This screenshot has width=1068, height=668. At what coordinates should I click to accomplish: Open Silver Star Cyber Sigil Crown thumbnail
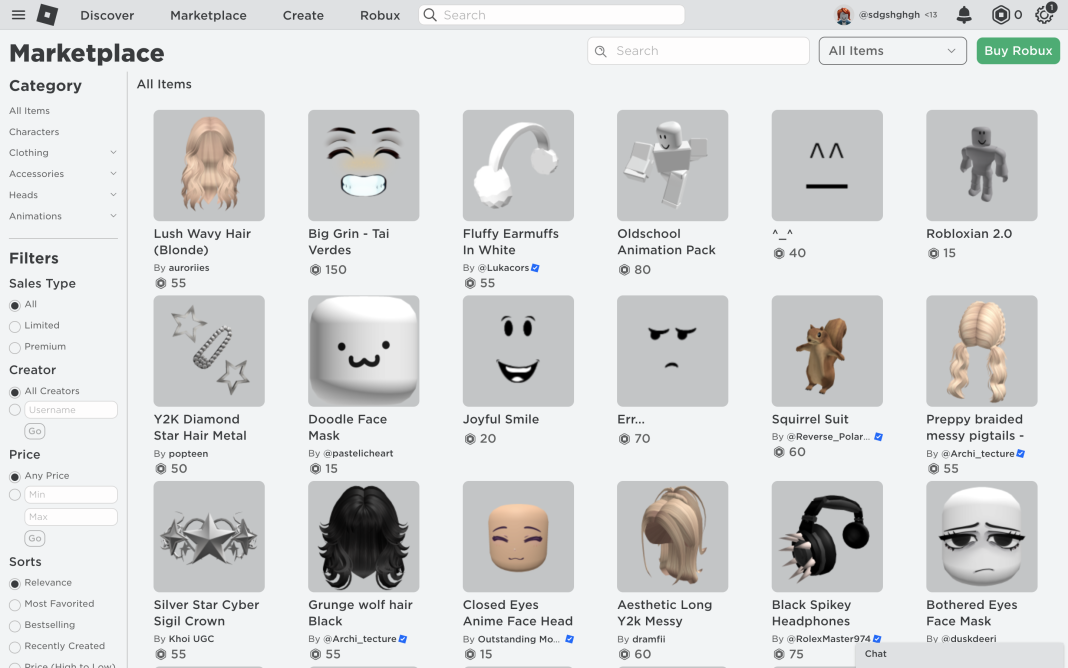(x=209, y=537)
